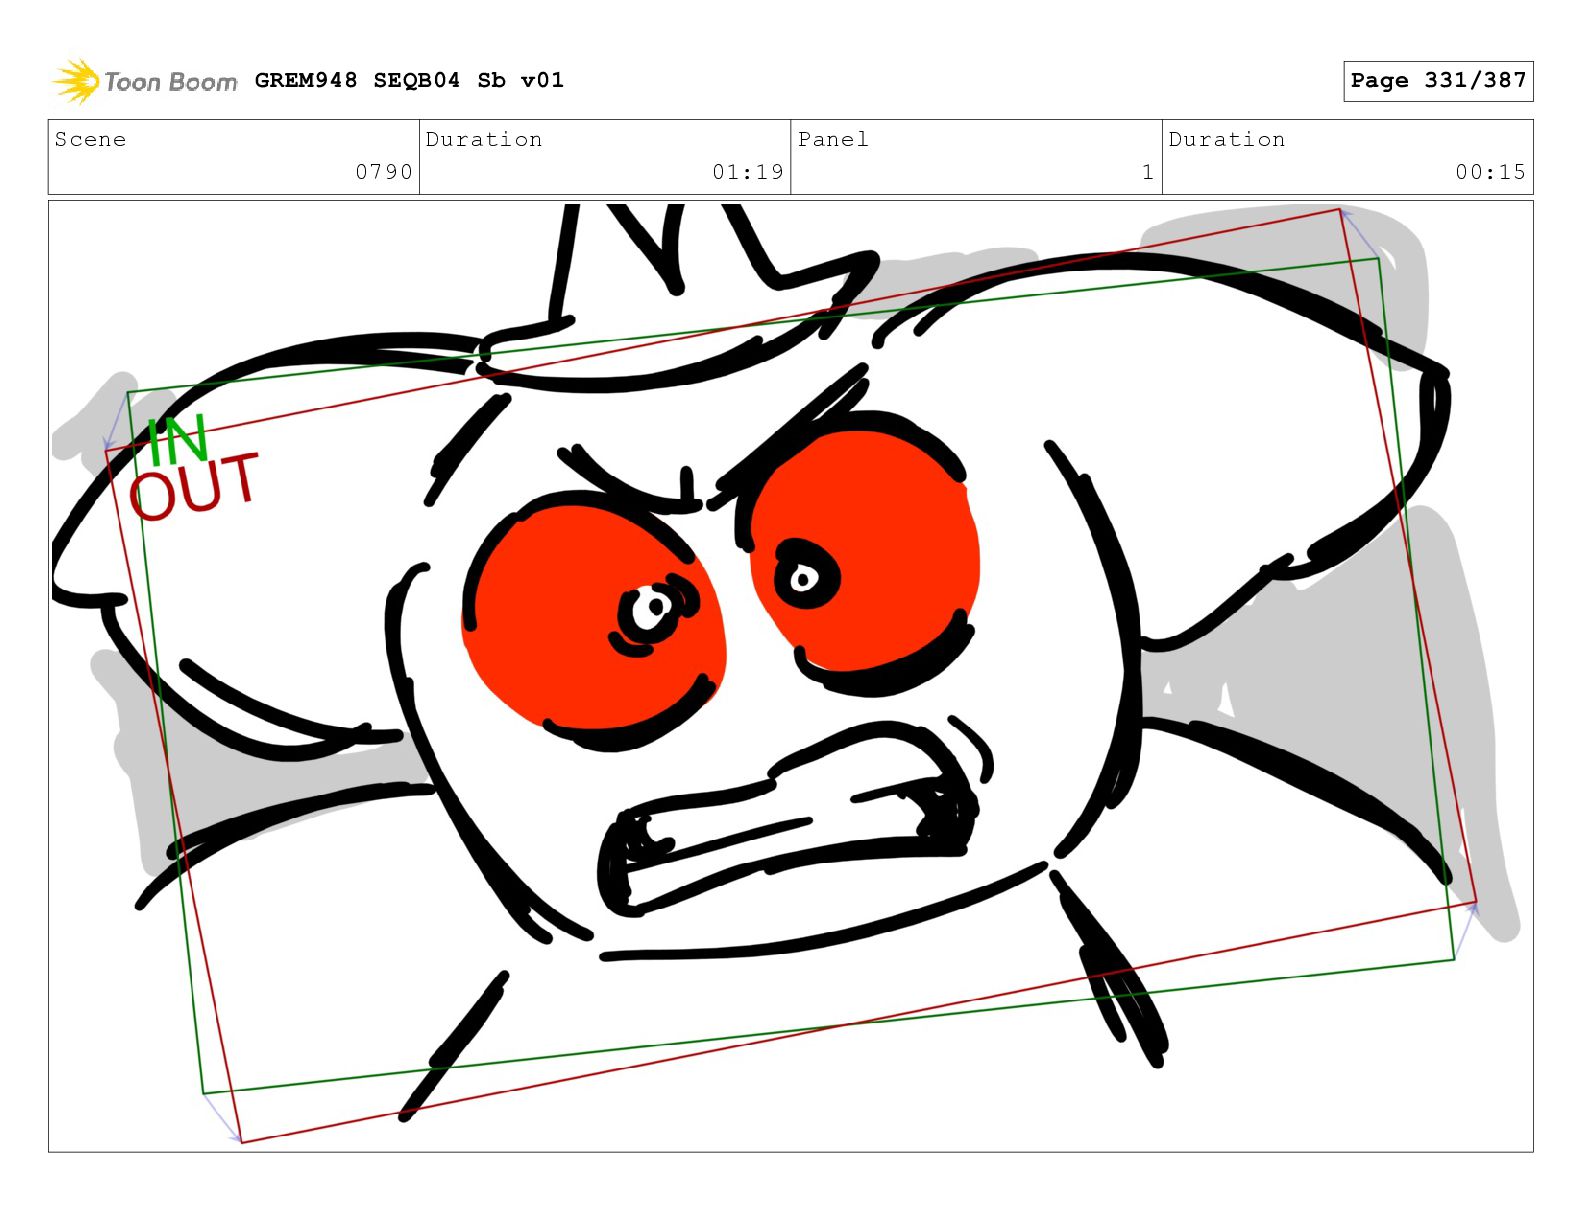This screenshot has height=1224, width=1584.
Task: Click the 'Scene' header label
Action: click(90, 139)
